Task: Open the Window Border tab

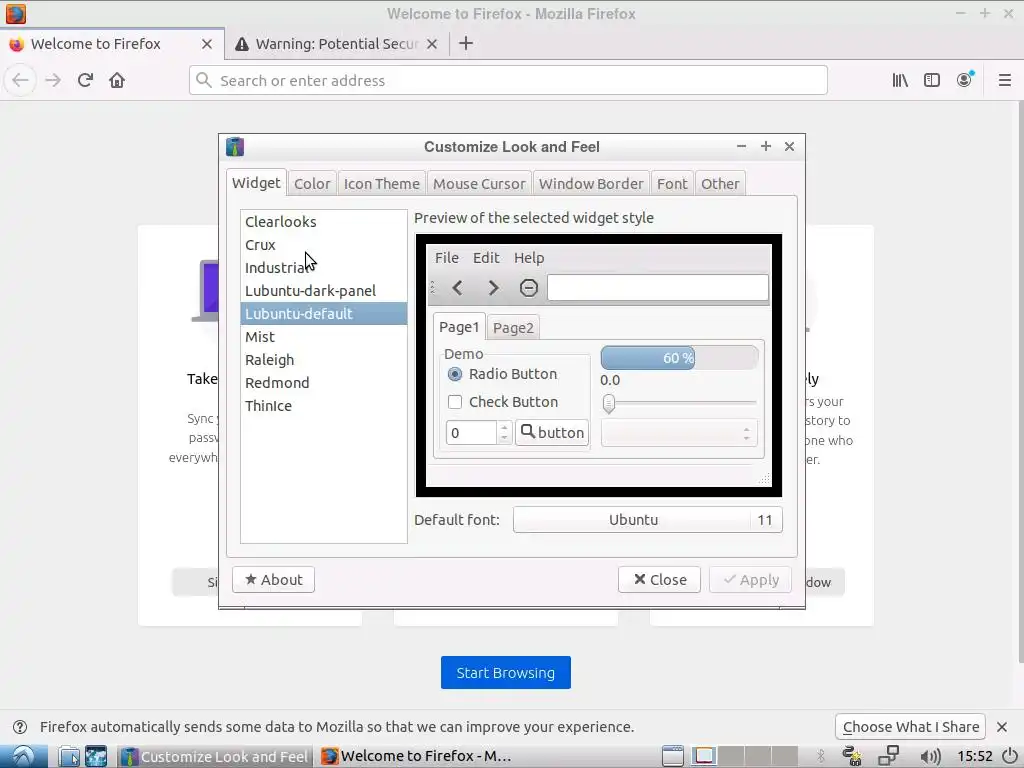Action: click(591, 184)
